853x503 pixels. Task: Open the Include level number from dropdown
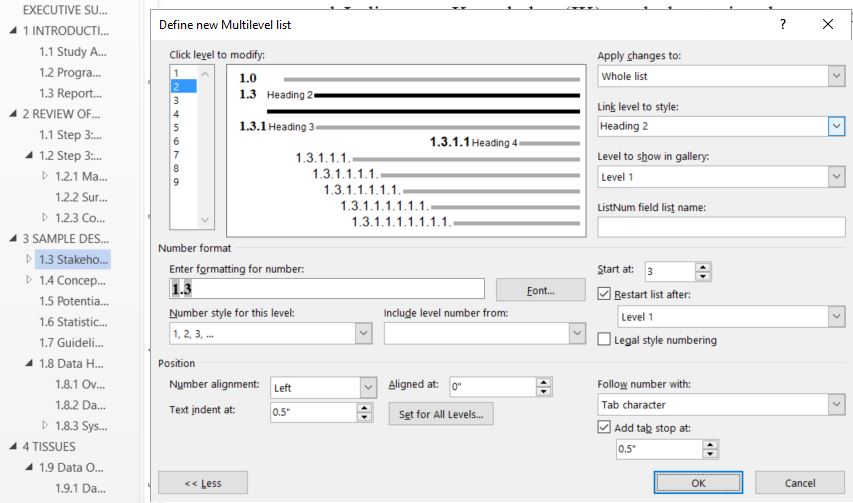coord(577,333)
